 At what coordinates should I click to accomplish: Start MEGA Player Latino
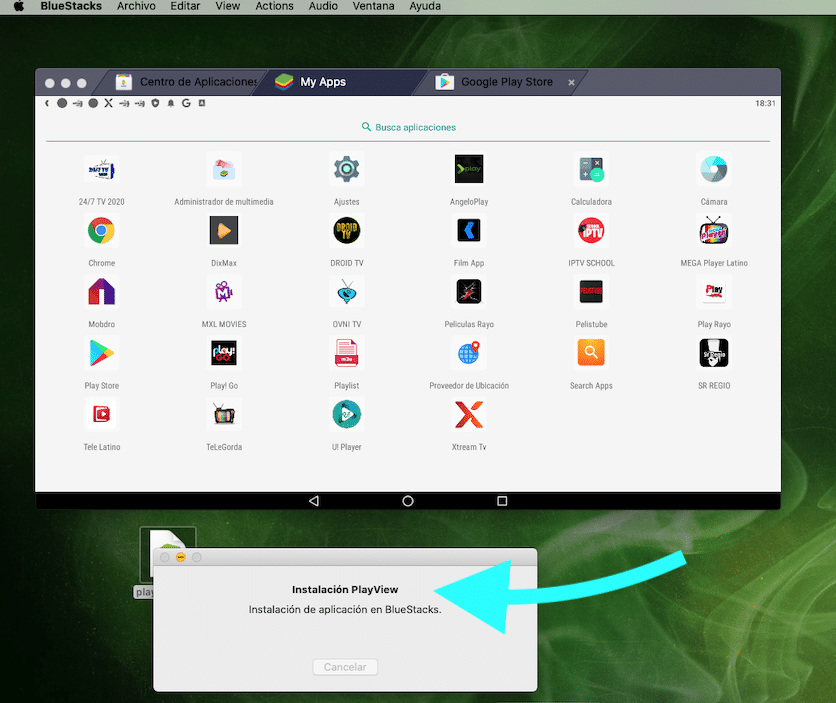(713, 230)
